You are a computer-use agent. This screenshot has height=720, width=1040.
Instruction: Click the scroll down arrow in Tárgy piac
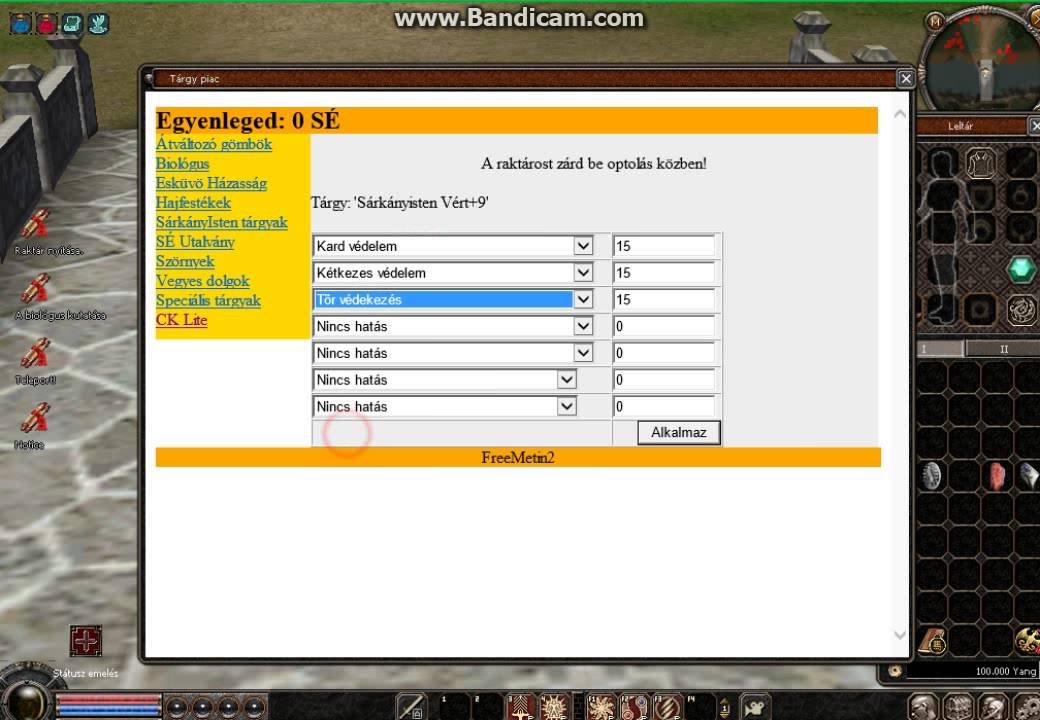coord(900,634)
